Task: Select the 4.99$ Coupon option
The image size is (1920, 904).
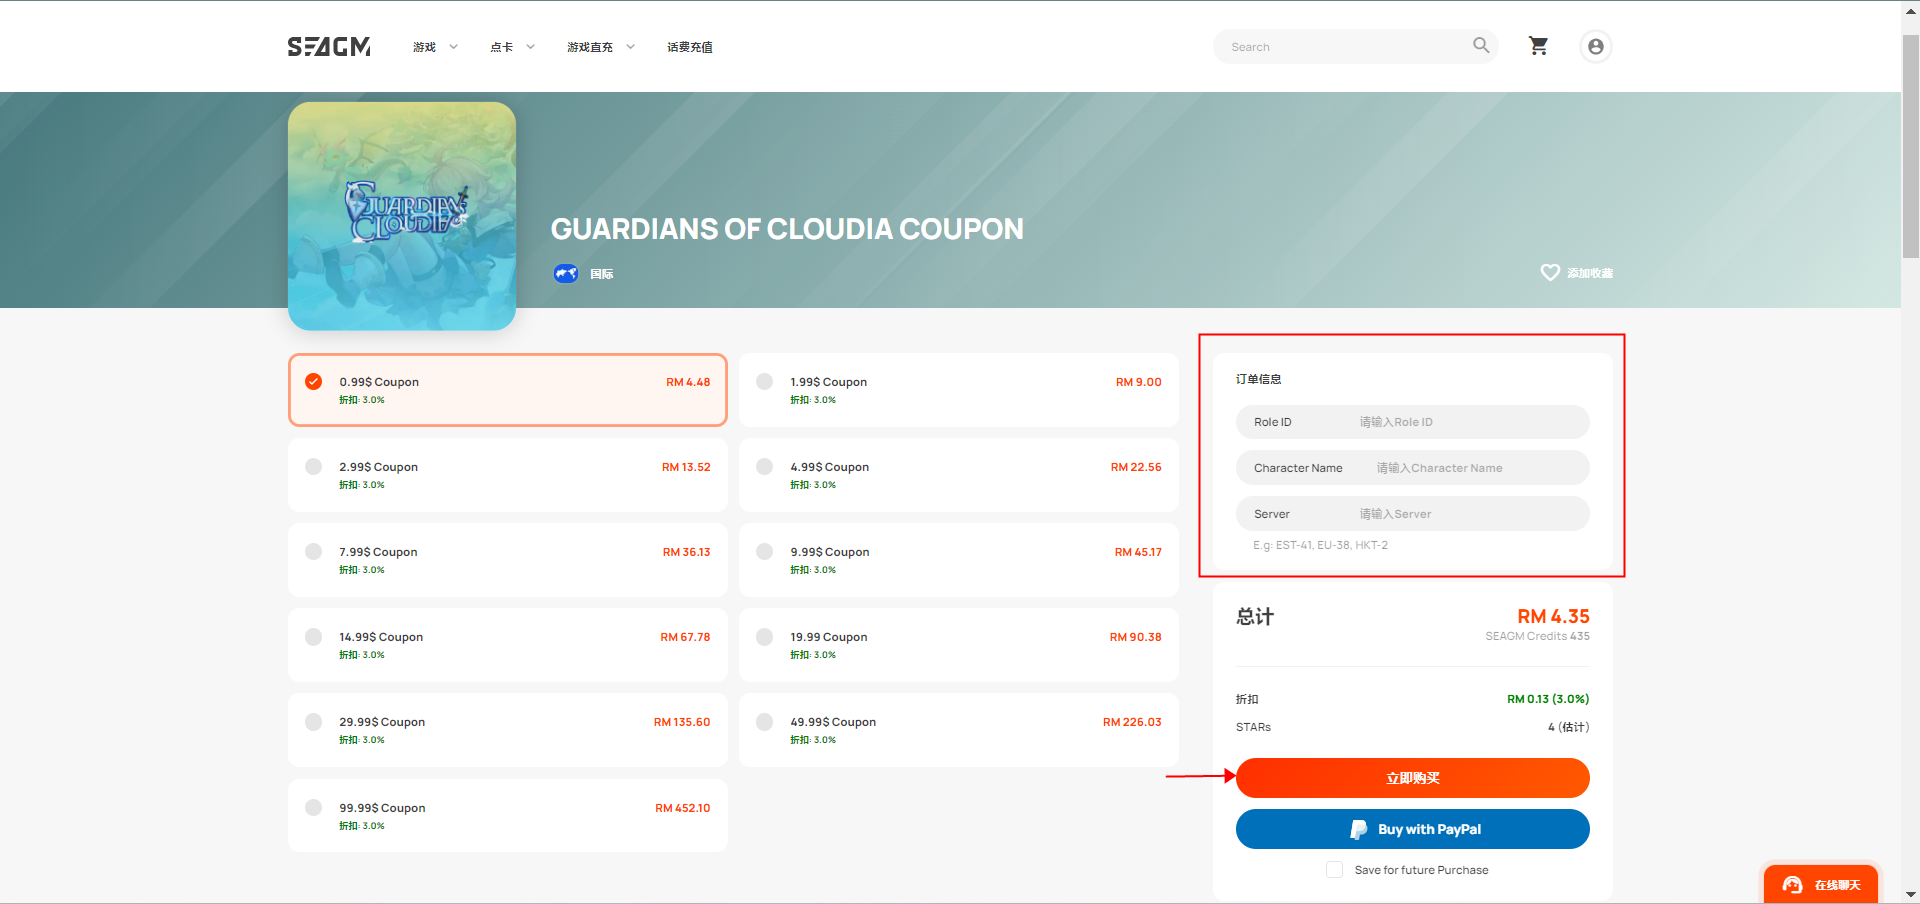Action: pos(959,475)
